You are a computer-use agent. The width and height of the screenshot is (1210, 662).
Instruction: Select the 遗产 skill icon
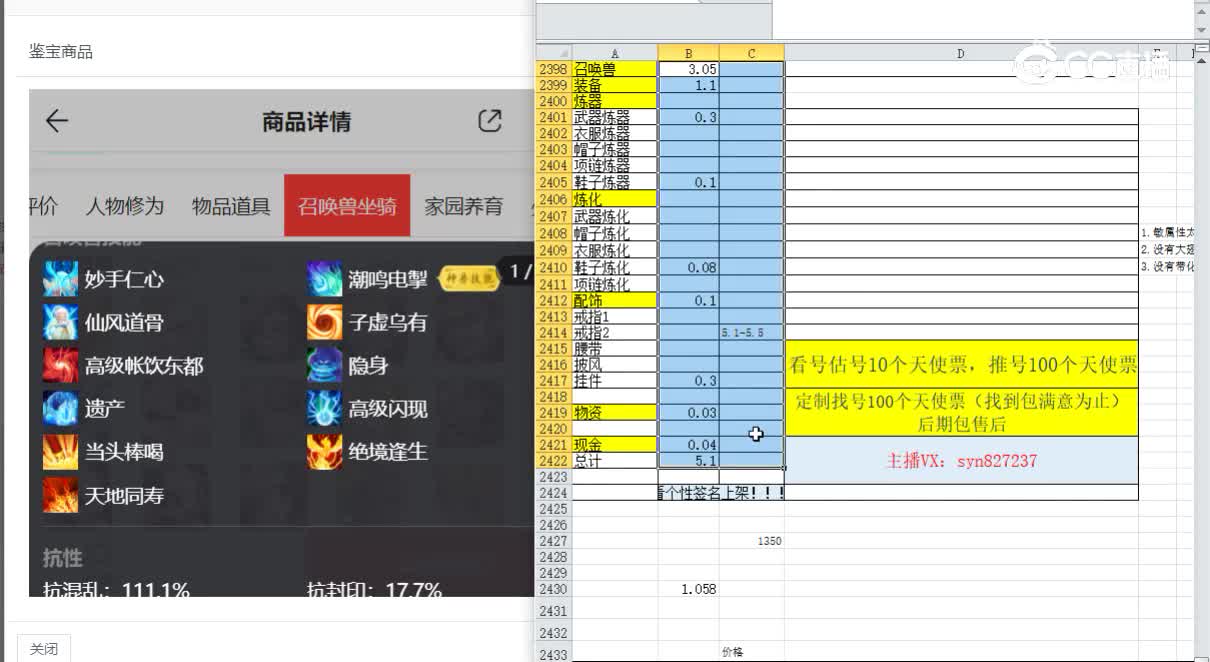pyautogui.click(x=60, y=409)
